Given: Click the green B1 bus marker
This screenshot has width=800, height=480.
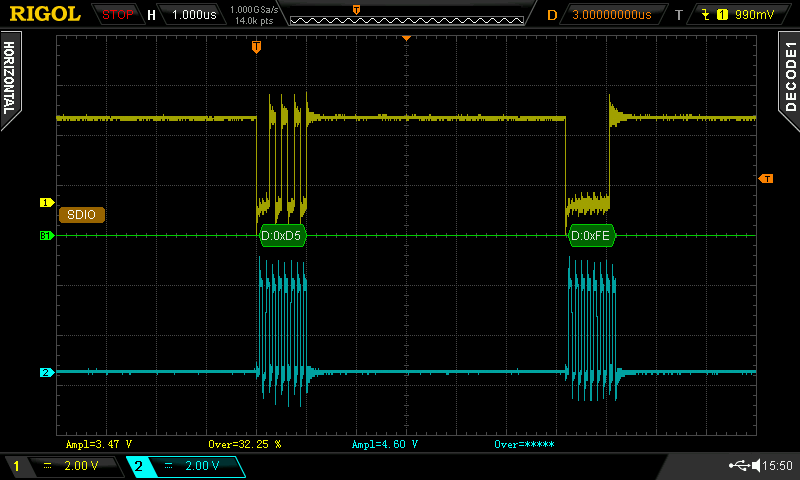Looking at the screenshot, I should pyautogui.click(x=45, y=236).
